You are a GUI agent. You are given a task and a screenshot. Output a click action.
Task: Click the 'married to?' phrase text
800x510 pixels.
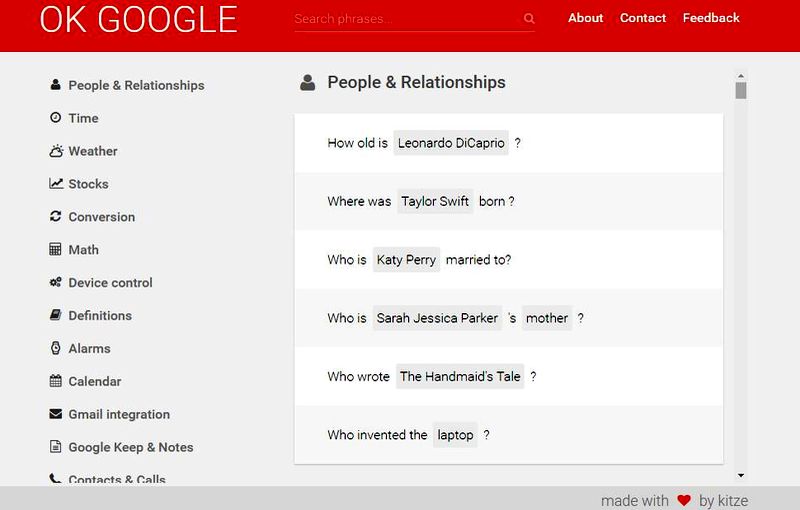pyautogui.click(x=479, y=260)
